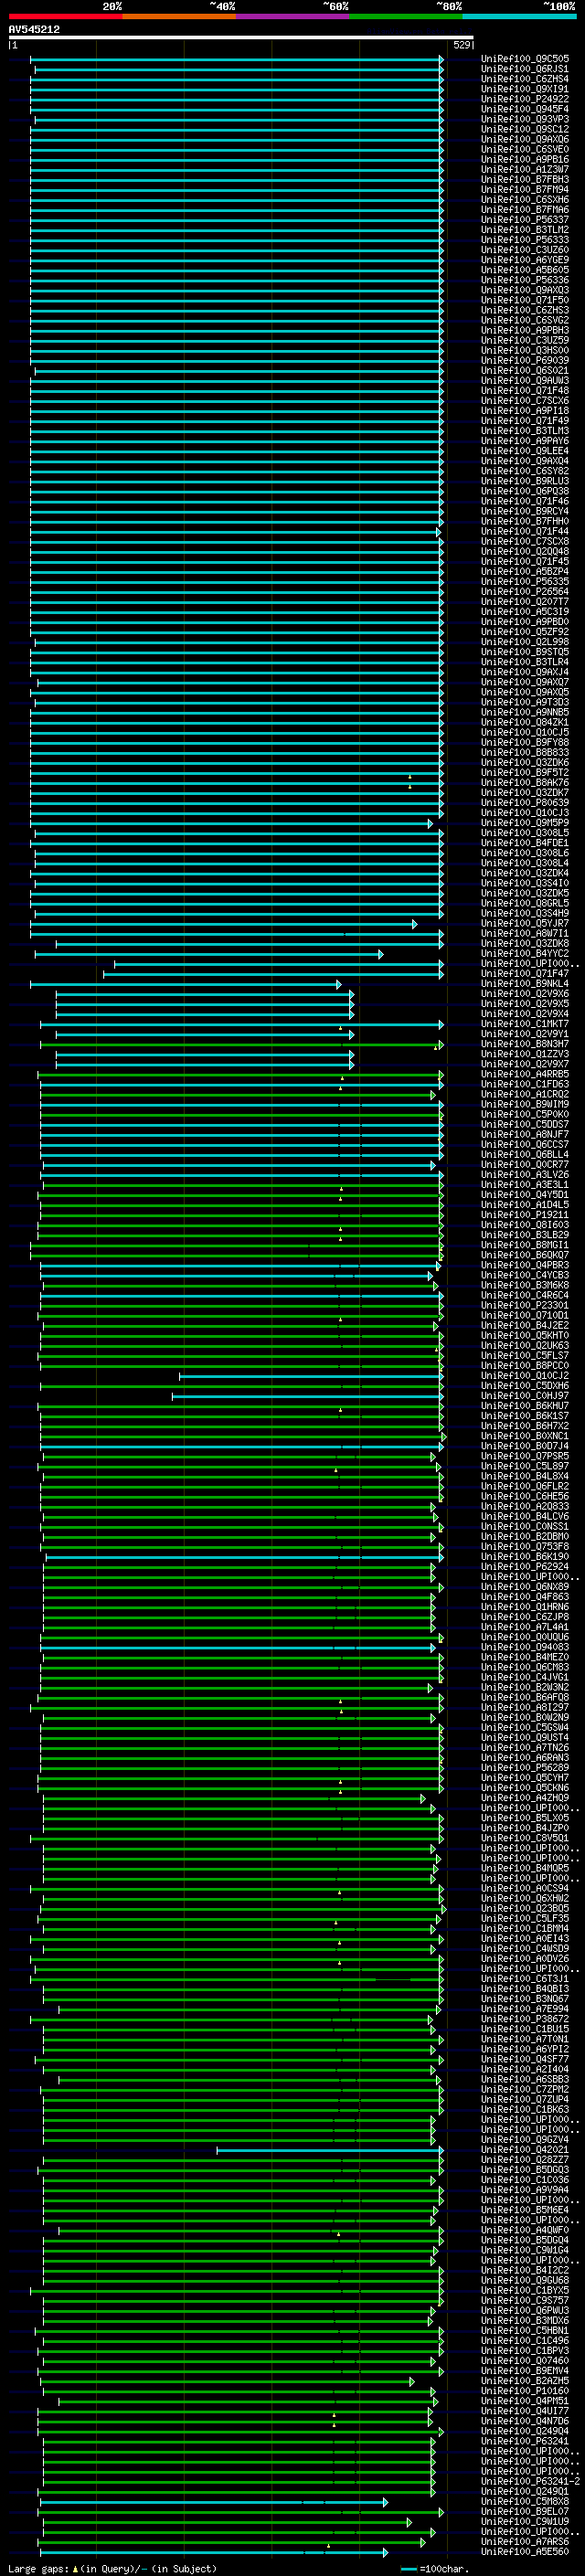Screen dimensions: 585x2576
Task: Click the cyan =100char. scale bar
Action: tap(408, 2568)
